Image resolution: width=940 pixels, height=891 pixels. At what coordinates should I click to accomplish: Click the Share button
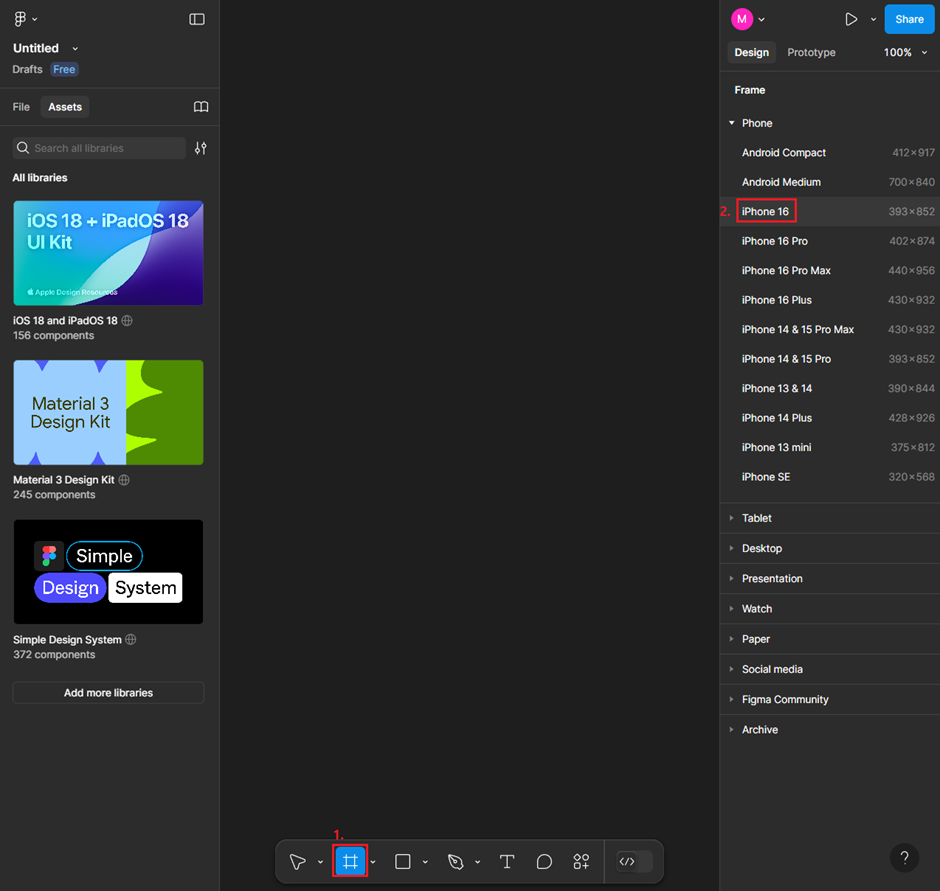tap(909, 19)
